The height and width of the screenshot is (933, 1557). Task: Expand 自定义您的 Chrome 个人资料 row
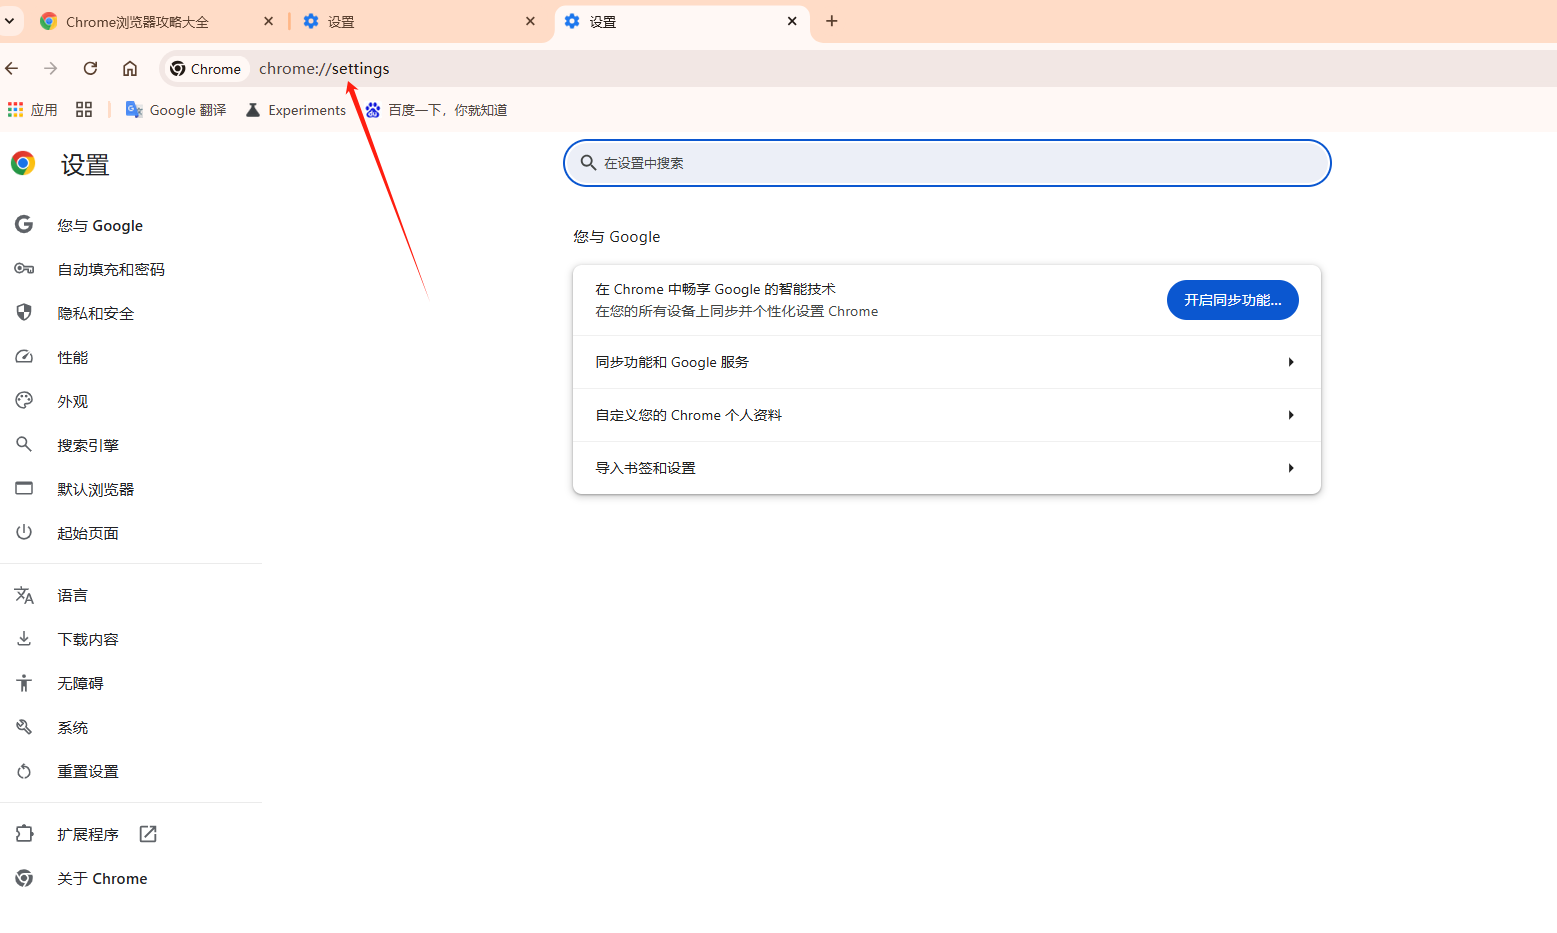[947, 415]
